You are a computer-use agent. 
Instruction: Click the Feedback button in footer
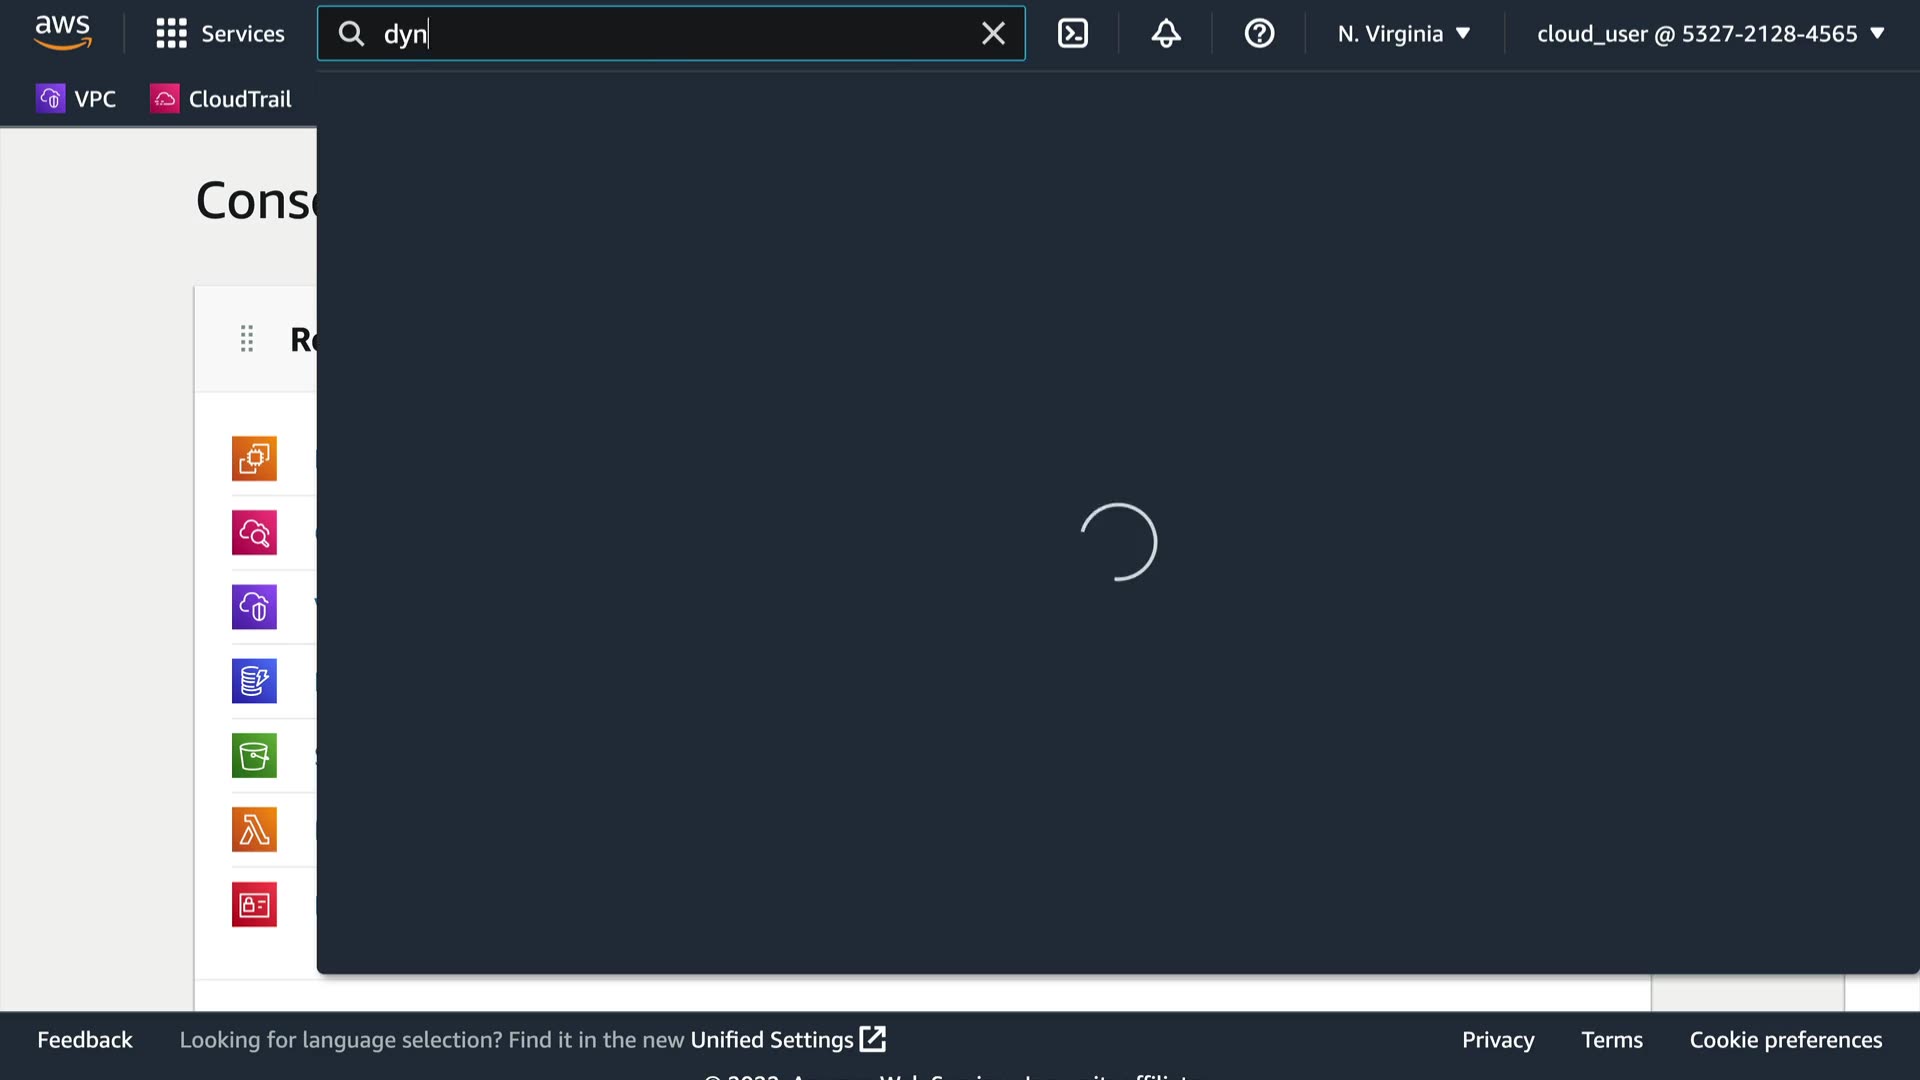85,1040
